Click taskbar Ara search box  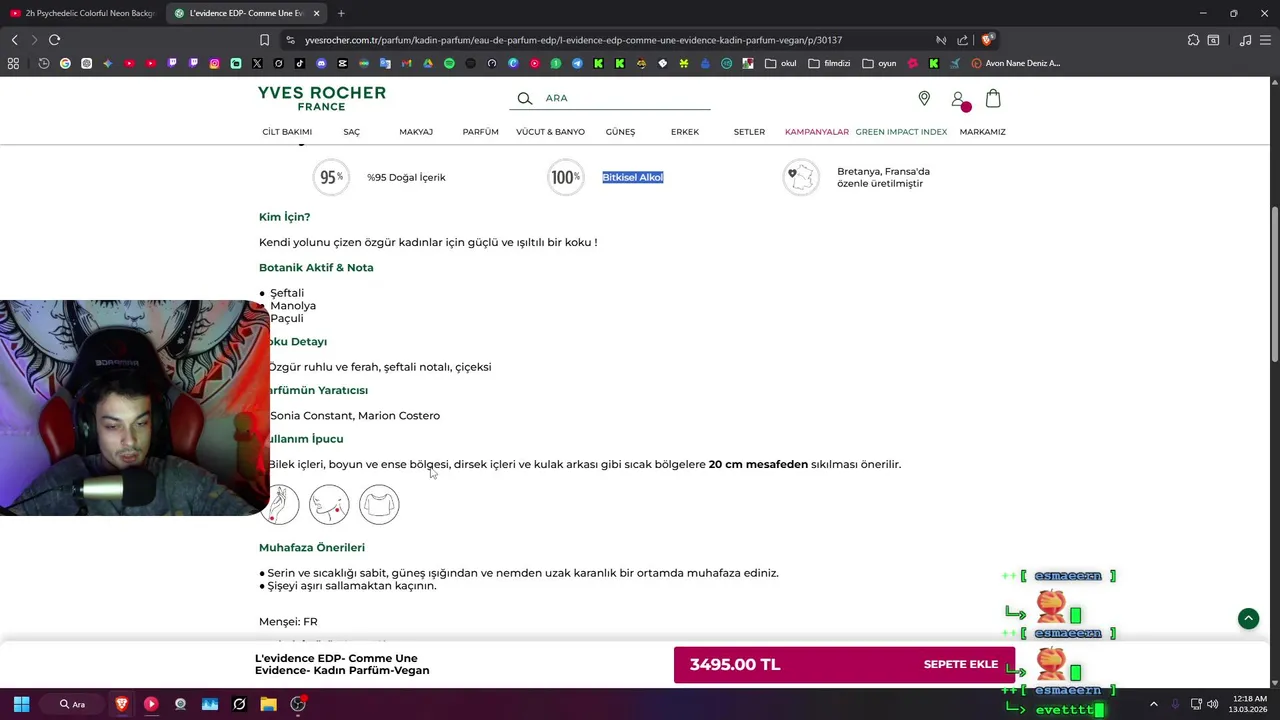(x=71, y=704)
